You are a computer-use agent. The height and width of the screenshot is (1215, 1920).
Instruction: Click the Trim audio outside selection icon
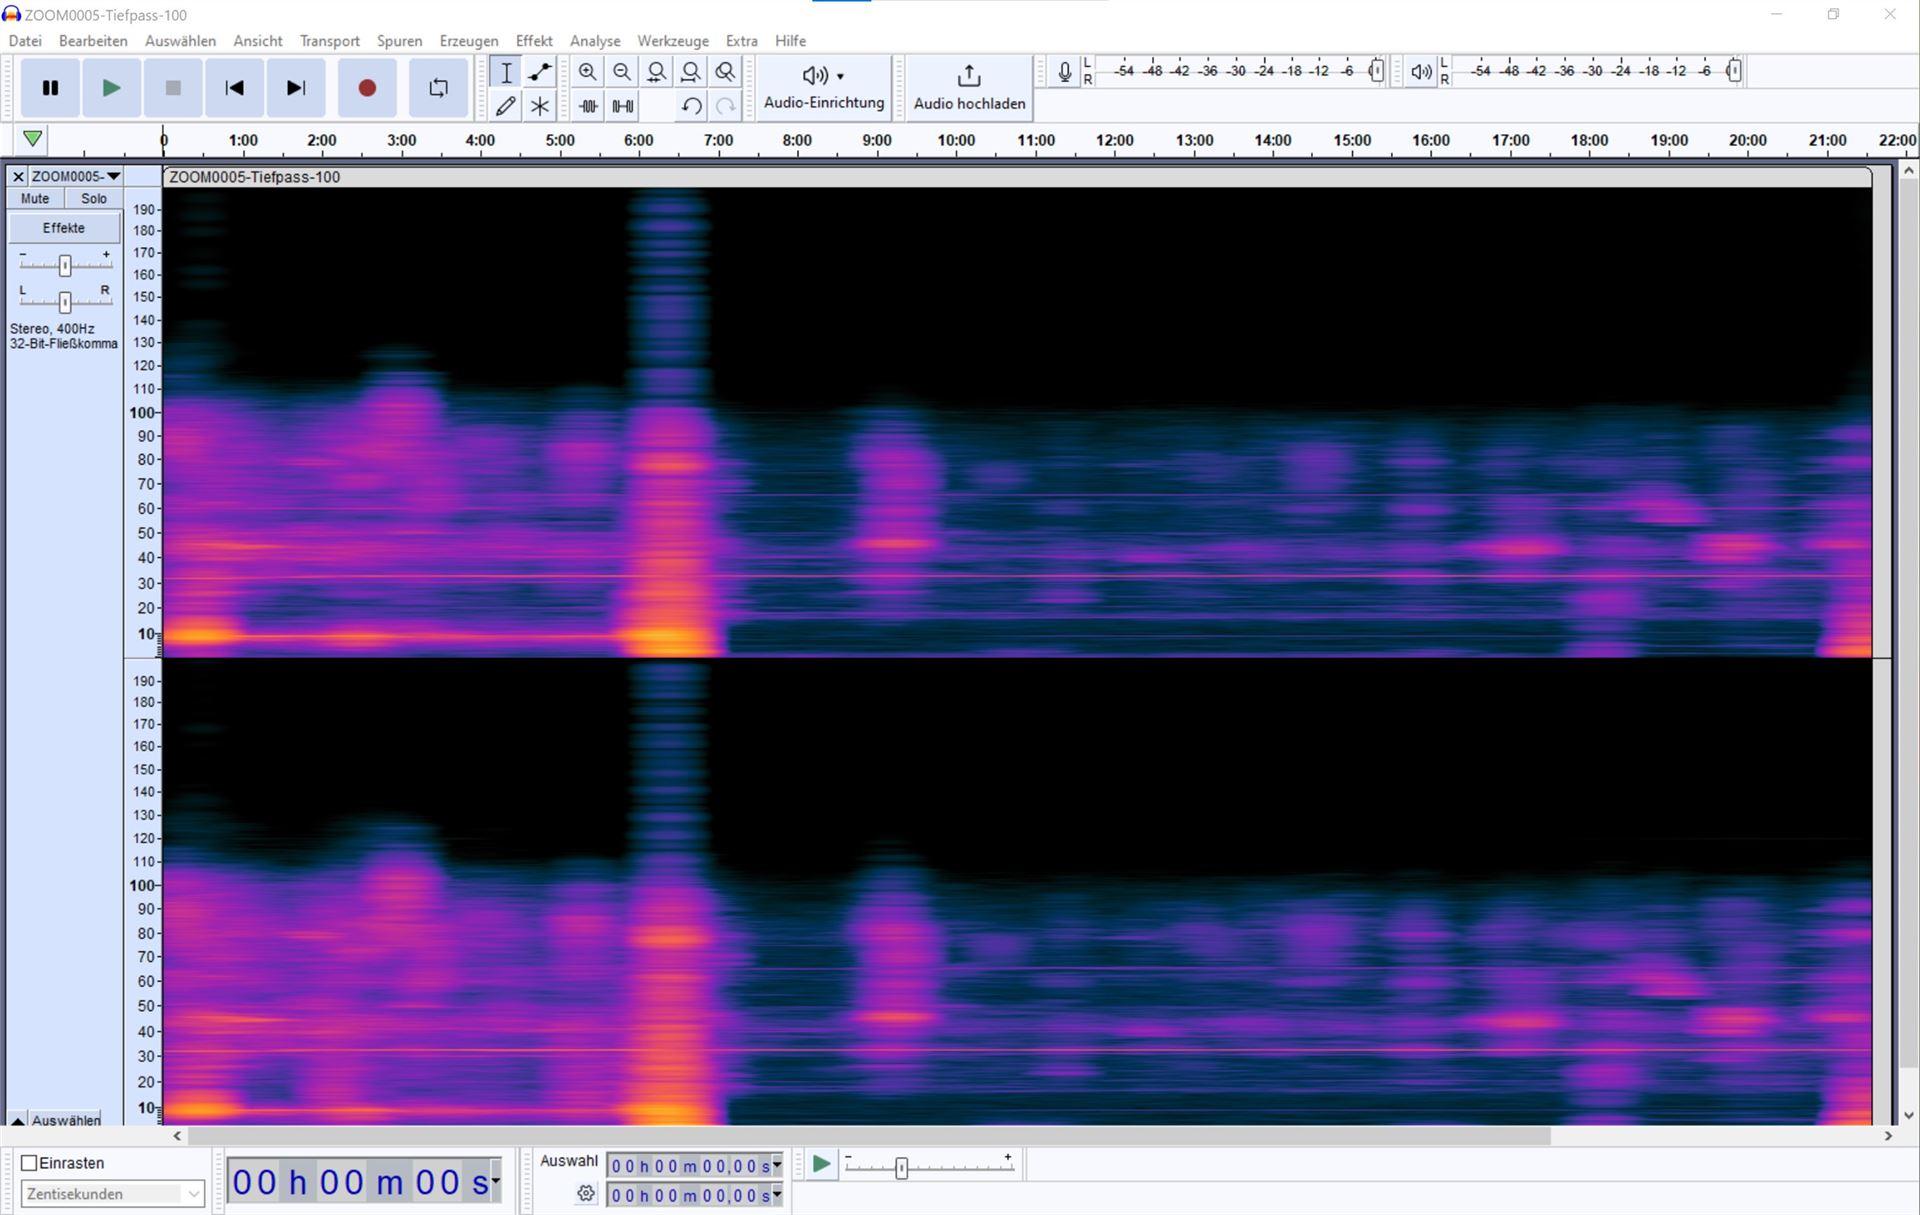click(x=588, y=106)
